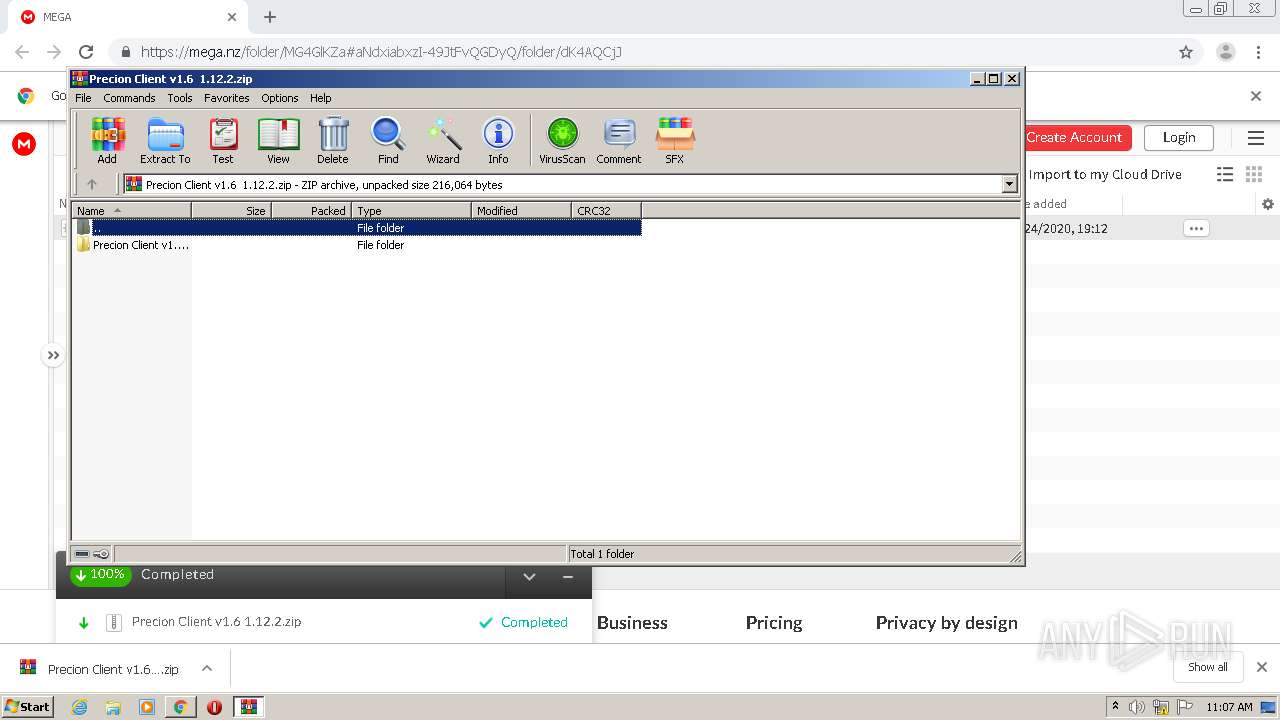This screenshot has height=720, width=1280.
Task: Open the archive Comment tool
Action: point(619,140)
